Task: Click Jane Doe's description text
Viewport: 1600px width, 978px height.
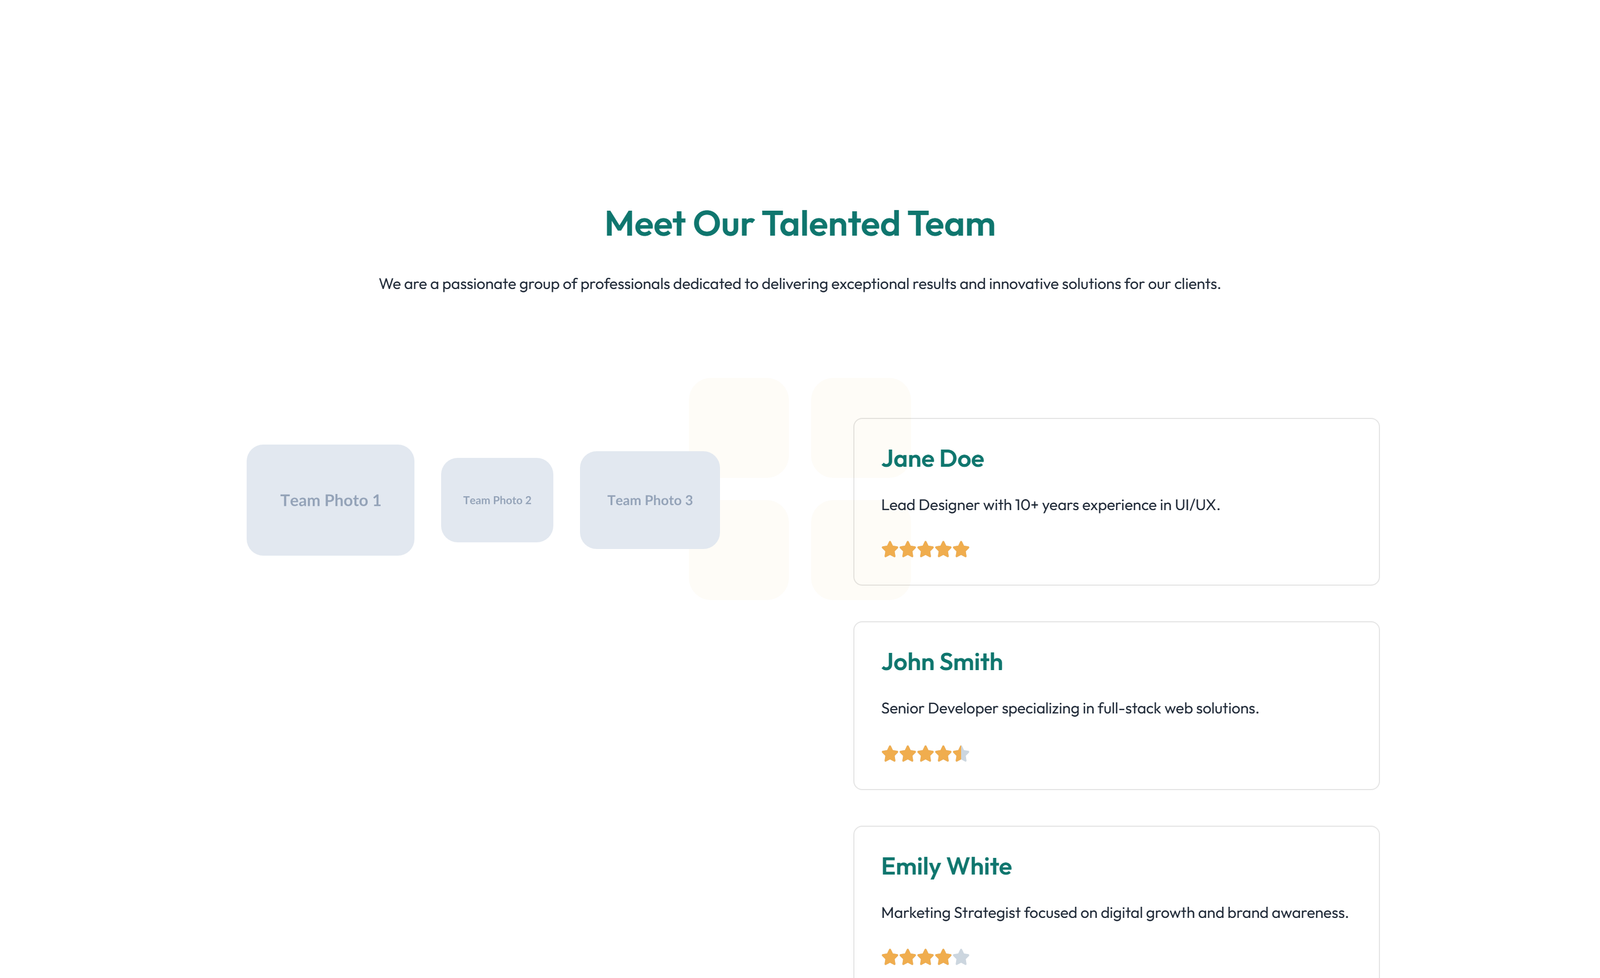Action: [x=1050, y=505]
